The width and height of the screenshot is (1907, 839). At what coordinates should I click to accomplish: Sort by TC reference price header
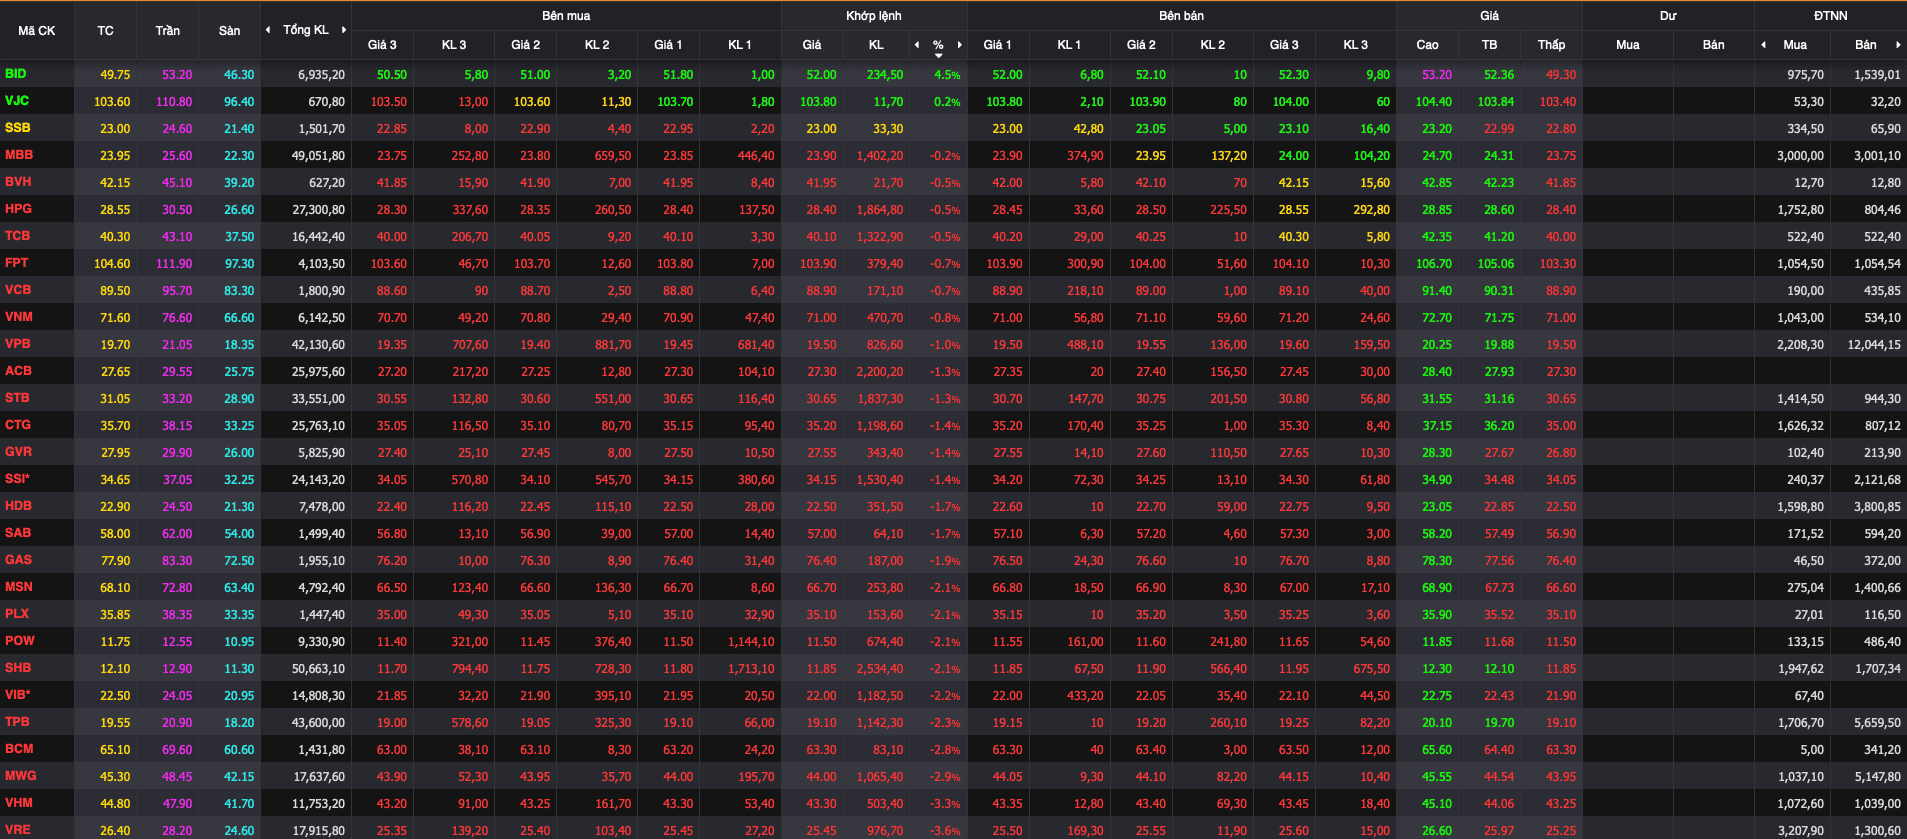[105, 31]
